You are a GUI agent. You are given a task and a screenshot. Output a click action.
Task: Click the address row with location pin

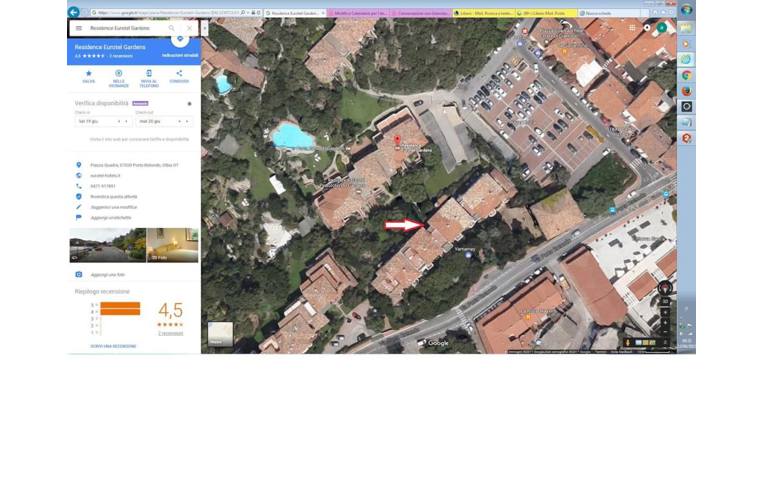pos(129,165)
